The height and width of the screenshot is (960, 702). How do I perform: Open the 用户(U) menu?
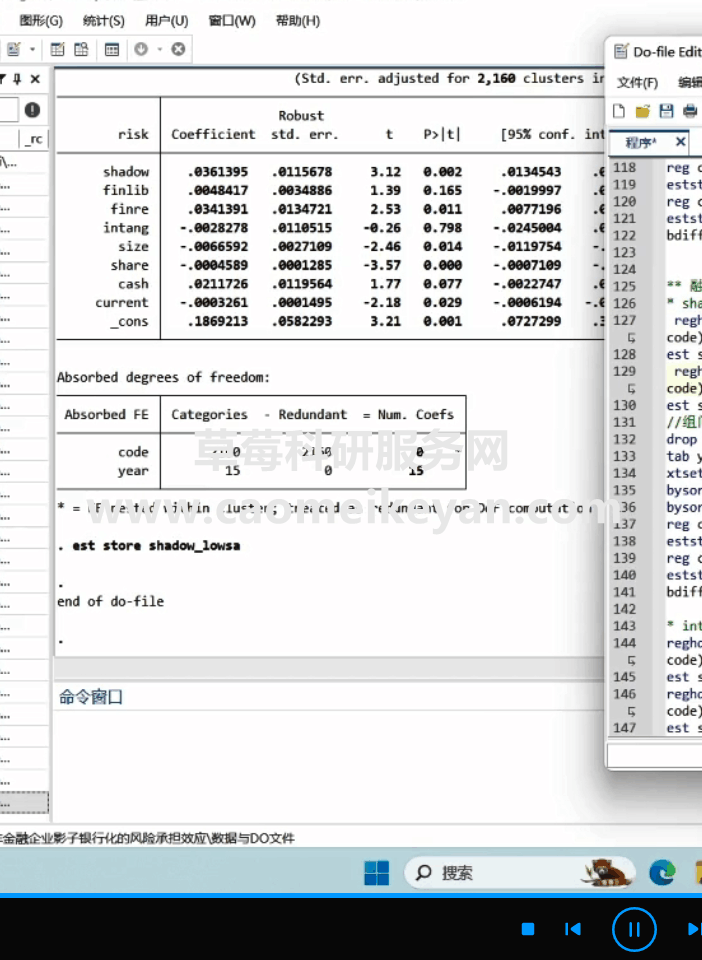166,21
